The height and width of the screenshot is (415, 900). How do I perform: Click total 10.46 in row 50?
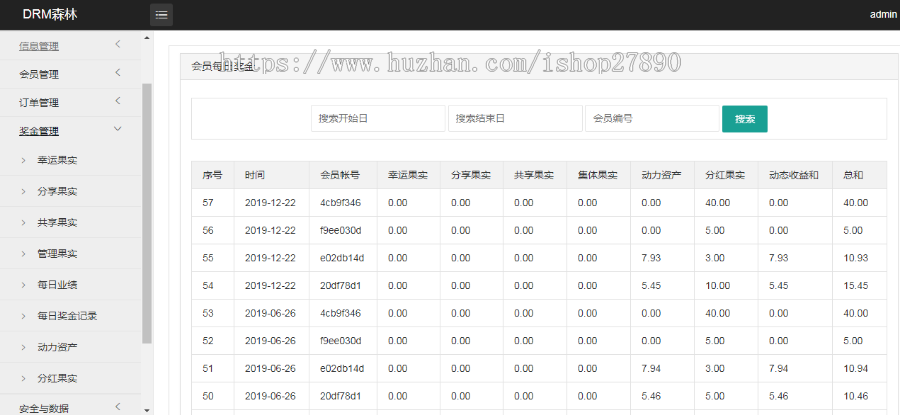(856, 395)
